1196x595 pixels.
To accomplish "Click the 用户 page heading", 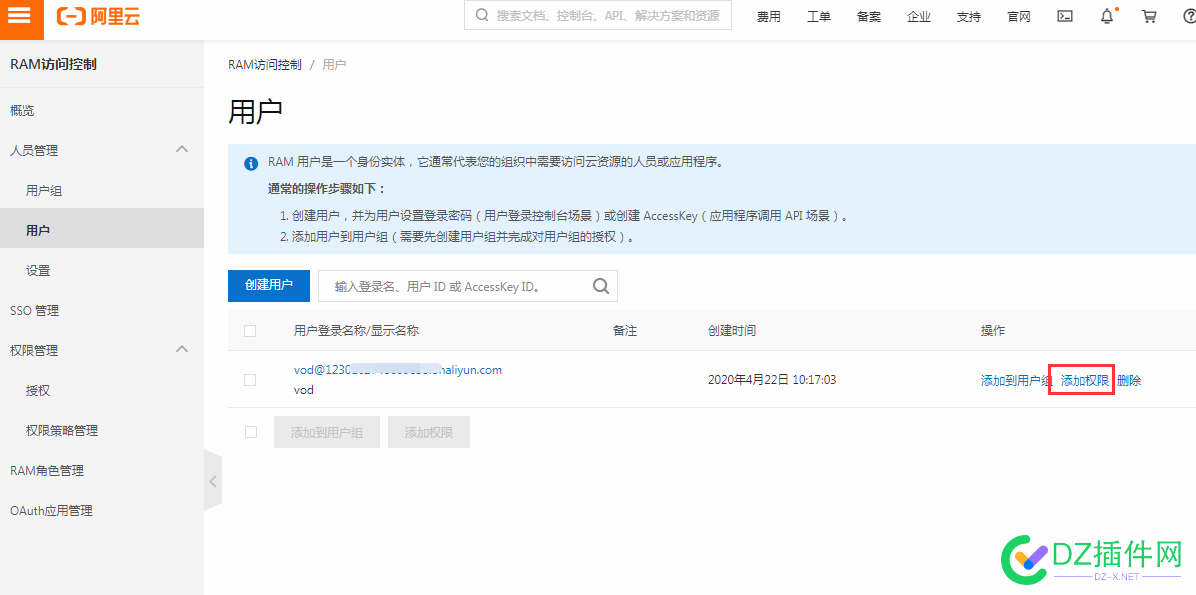I will tap(256, 111).
